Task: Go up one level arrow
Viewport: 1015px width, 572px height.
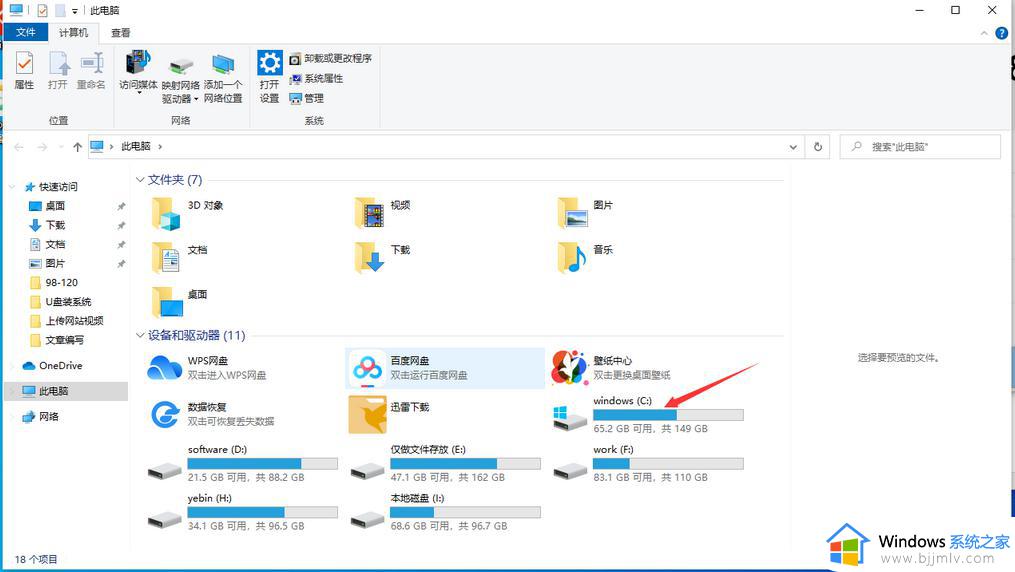Action: pyautogui.click(x=78, y=148)
